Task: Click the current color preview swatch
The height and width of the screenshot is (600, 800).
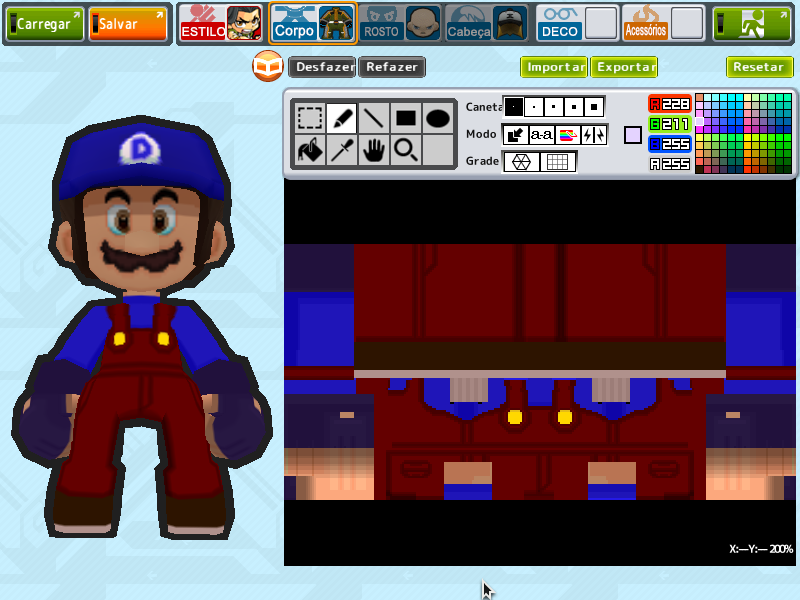Action: pos(633,135)
